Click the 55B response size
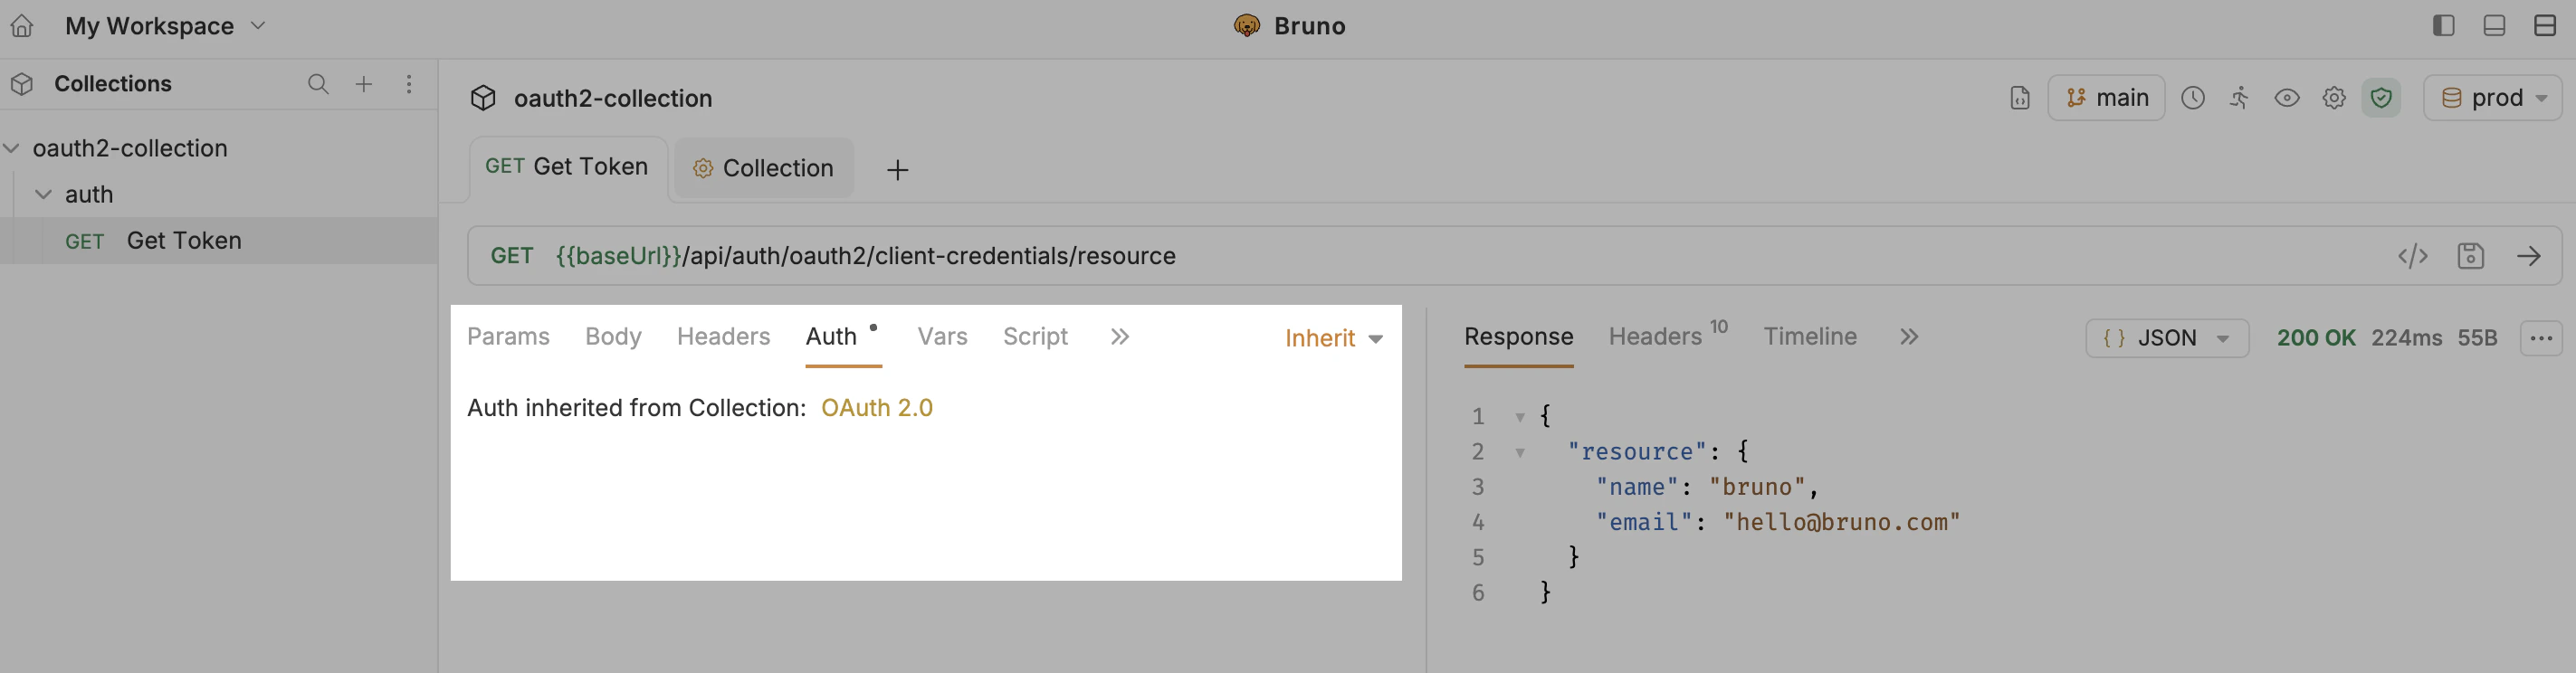Screen dimensions: 2576x673 (2477, 339)
